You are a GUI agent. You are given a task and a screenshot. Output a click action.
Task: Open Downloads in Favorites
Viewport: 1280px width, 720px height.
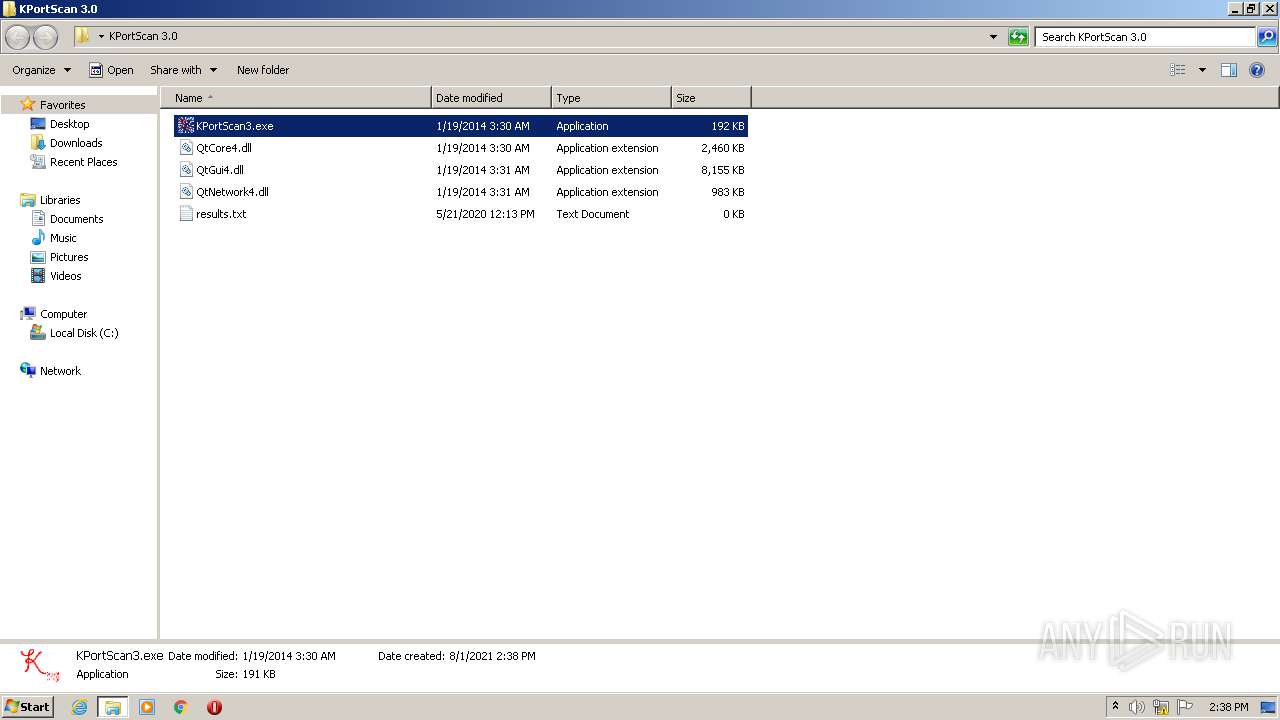76,143
